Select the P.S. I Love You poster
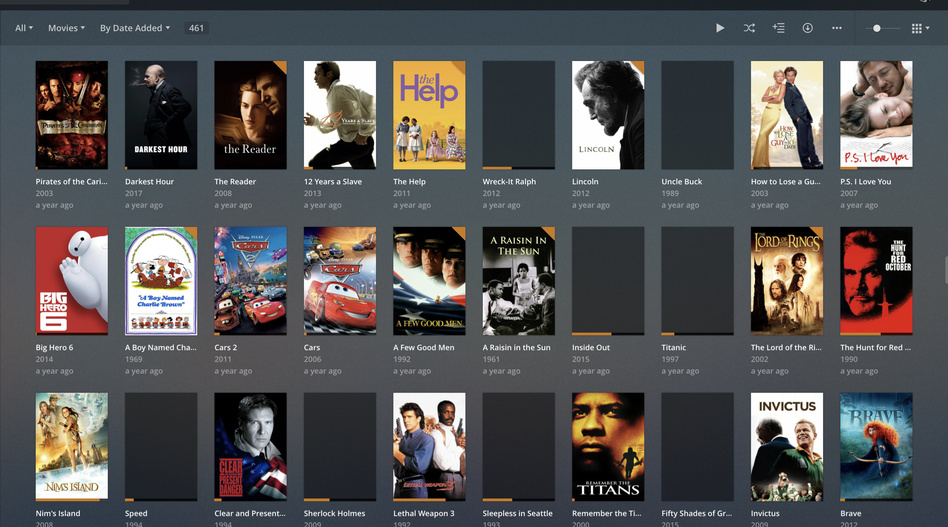This screenshot has width=948, height=527. (876, 115)
